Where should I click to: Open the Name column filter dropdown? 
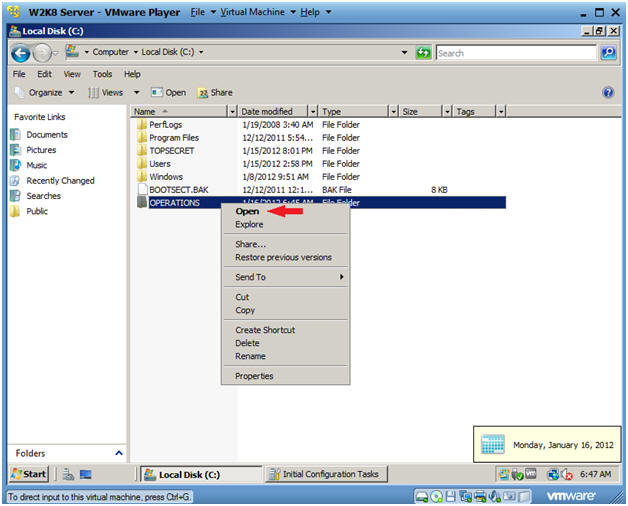click(232, 111)
